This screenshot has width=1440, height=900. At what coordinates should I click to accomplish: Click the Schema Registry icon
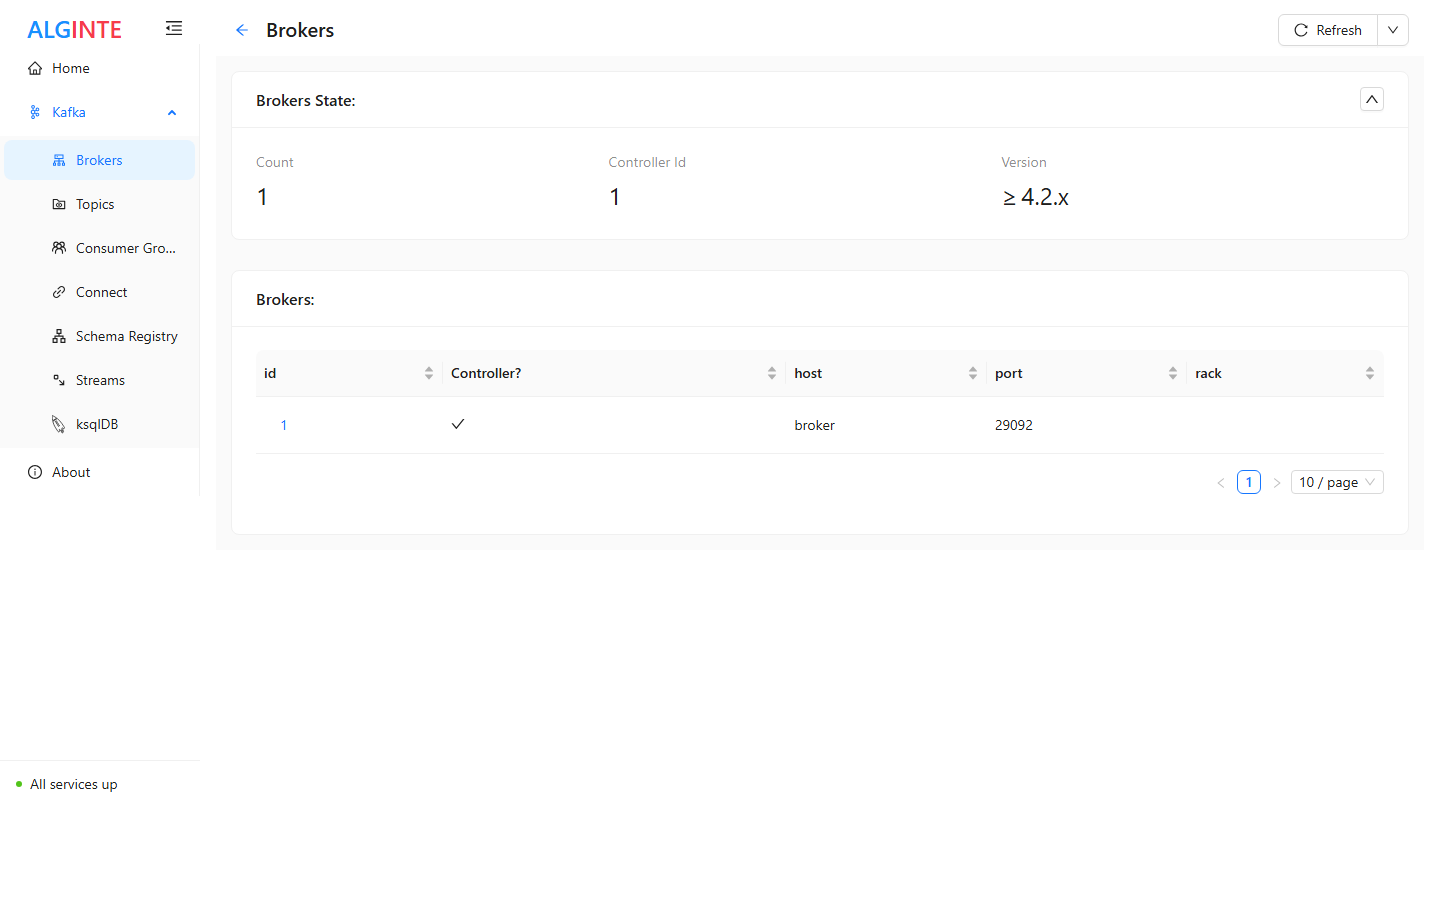pos(59,336)
